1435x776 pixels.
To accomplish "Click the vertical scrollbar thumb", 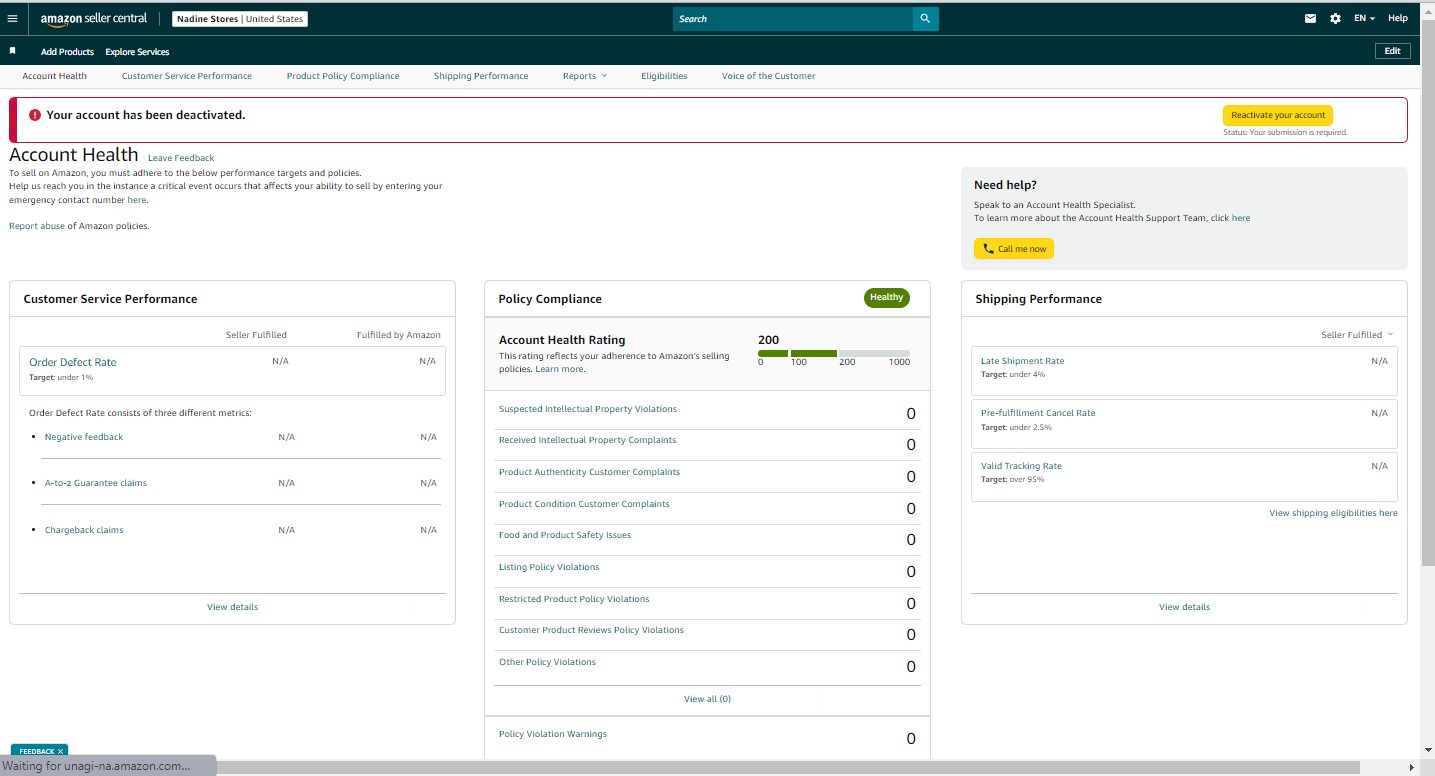I will point(1427,290).
